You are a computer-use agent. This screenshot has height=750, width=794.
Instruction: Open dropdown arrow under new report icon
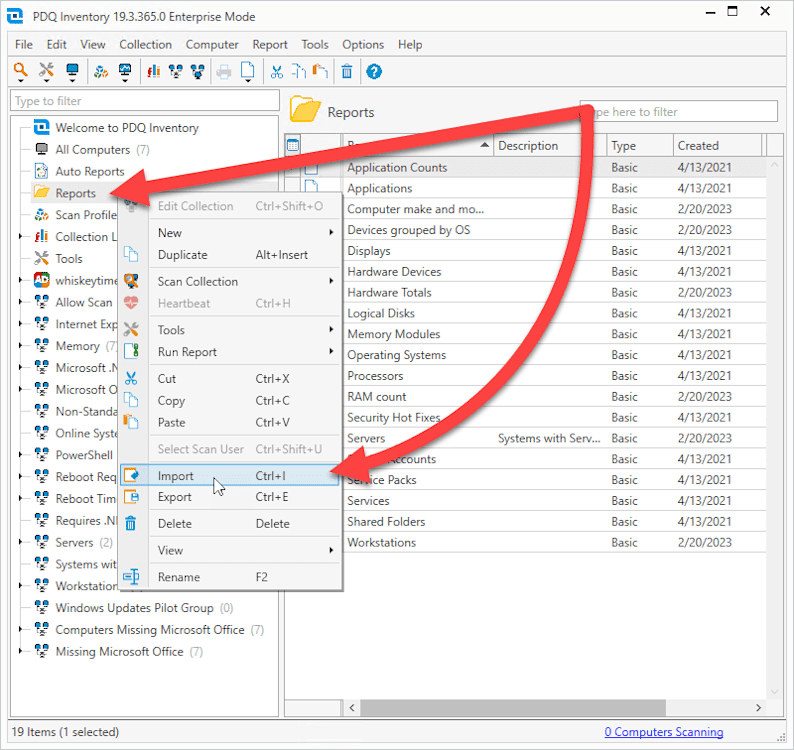(x=248, y=81)
